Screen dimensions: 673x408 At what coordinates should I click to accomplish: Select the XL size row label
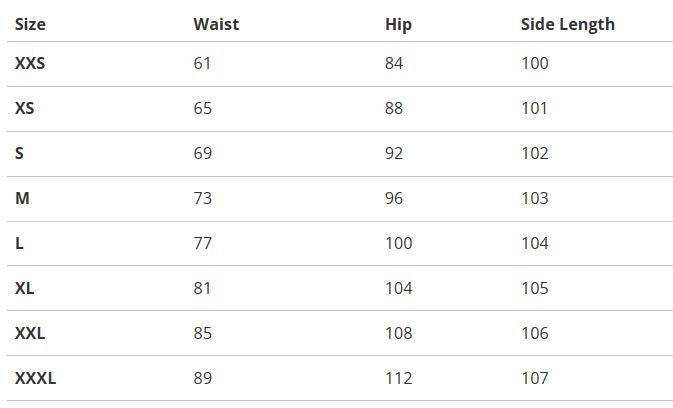pos(25,288)
